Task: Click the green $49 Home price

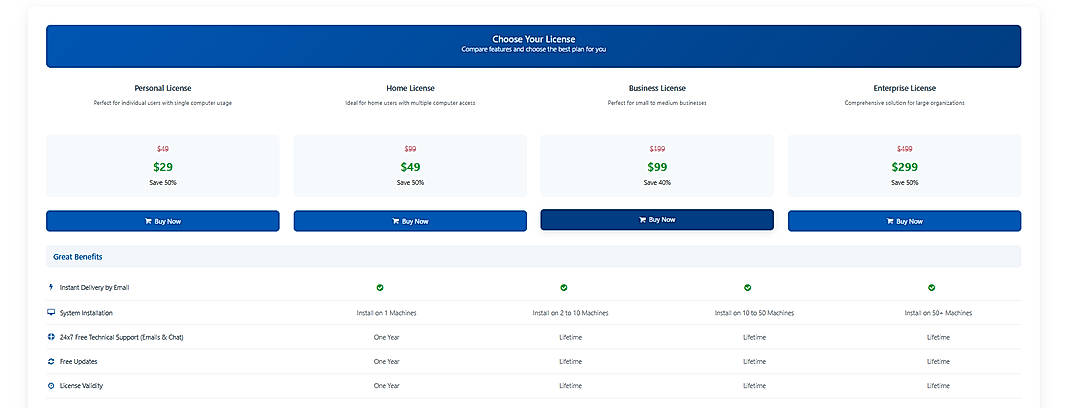Action: click(x=410, y=167)
